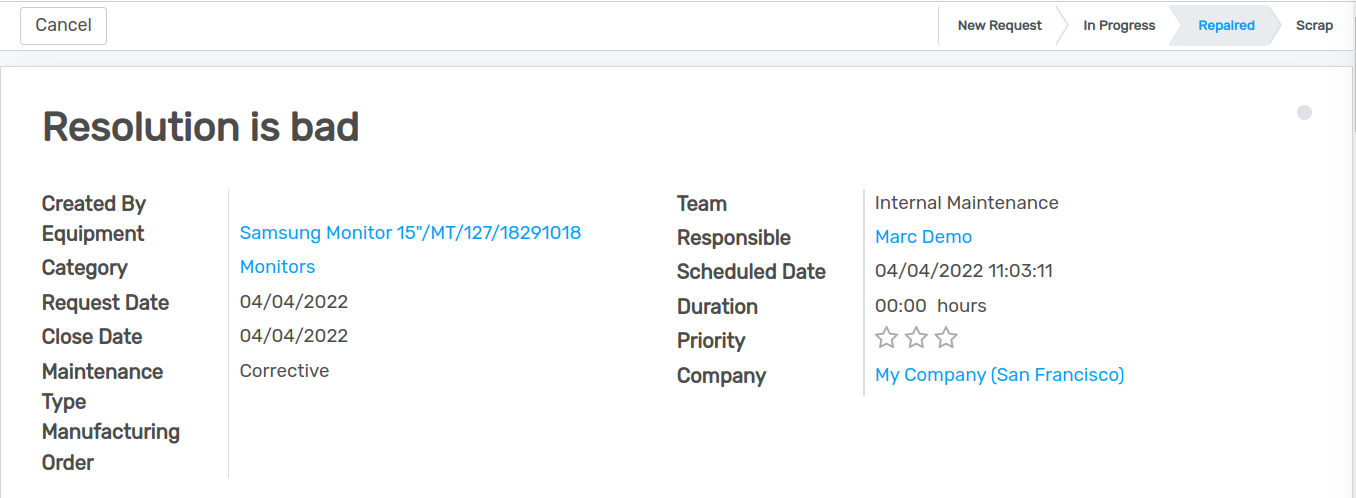The image size is (1356, 498).
Task: Set priority to three stars
Action: 946,338
